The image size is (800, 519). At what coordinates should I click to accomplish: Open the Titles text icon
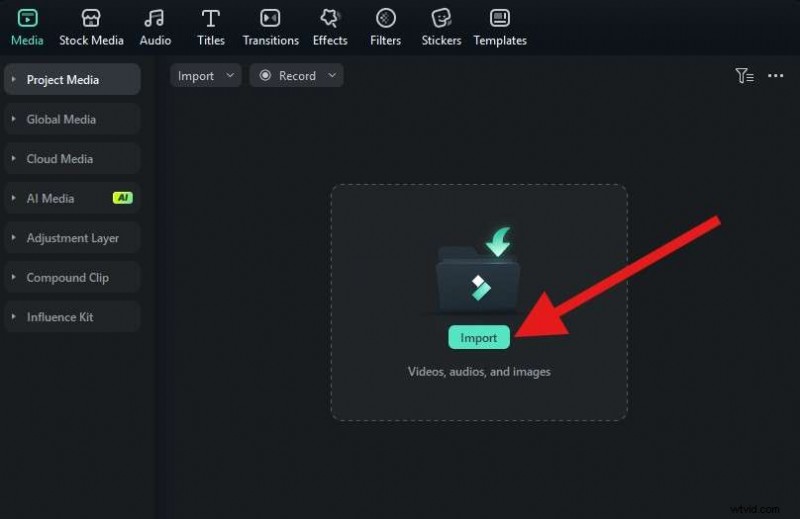tap(210, 19)
